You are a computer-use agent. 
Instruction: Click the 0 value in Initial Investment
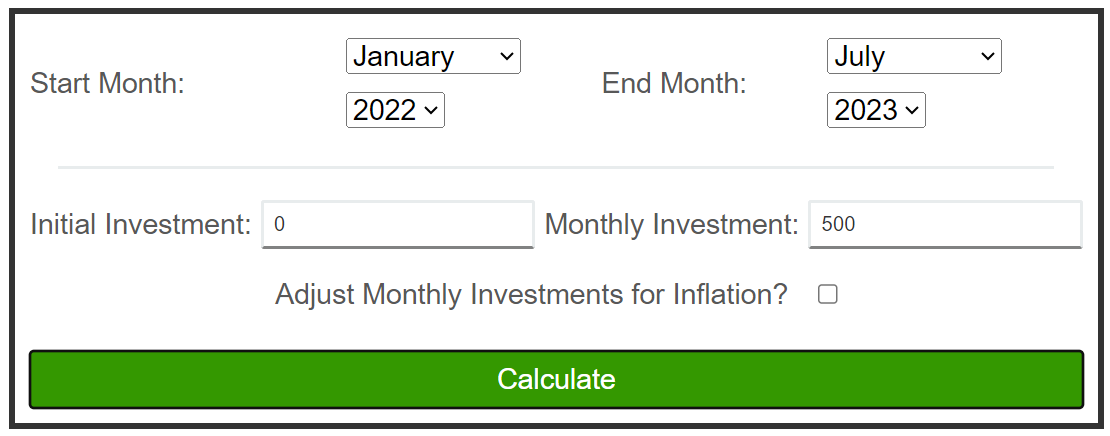point(280,225)
